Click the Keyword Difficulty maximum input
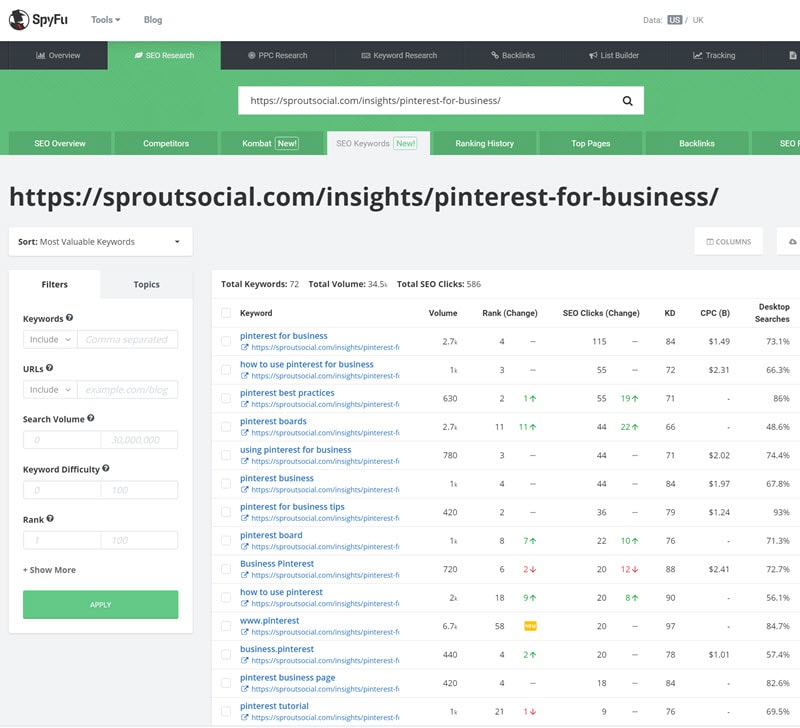Viewport: 800px width, 728px height. 139,490
